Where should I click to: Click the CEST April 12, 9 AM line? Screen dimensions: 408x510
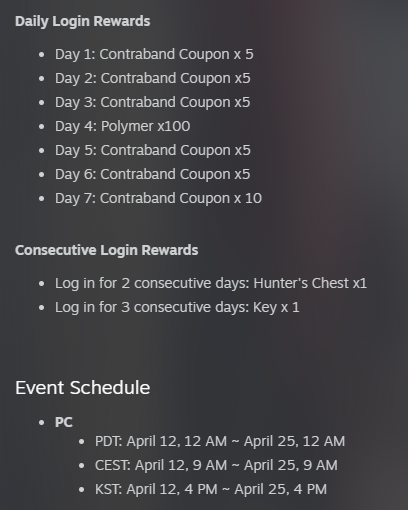(x=216, y=465)
